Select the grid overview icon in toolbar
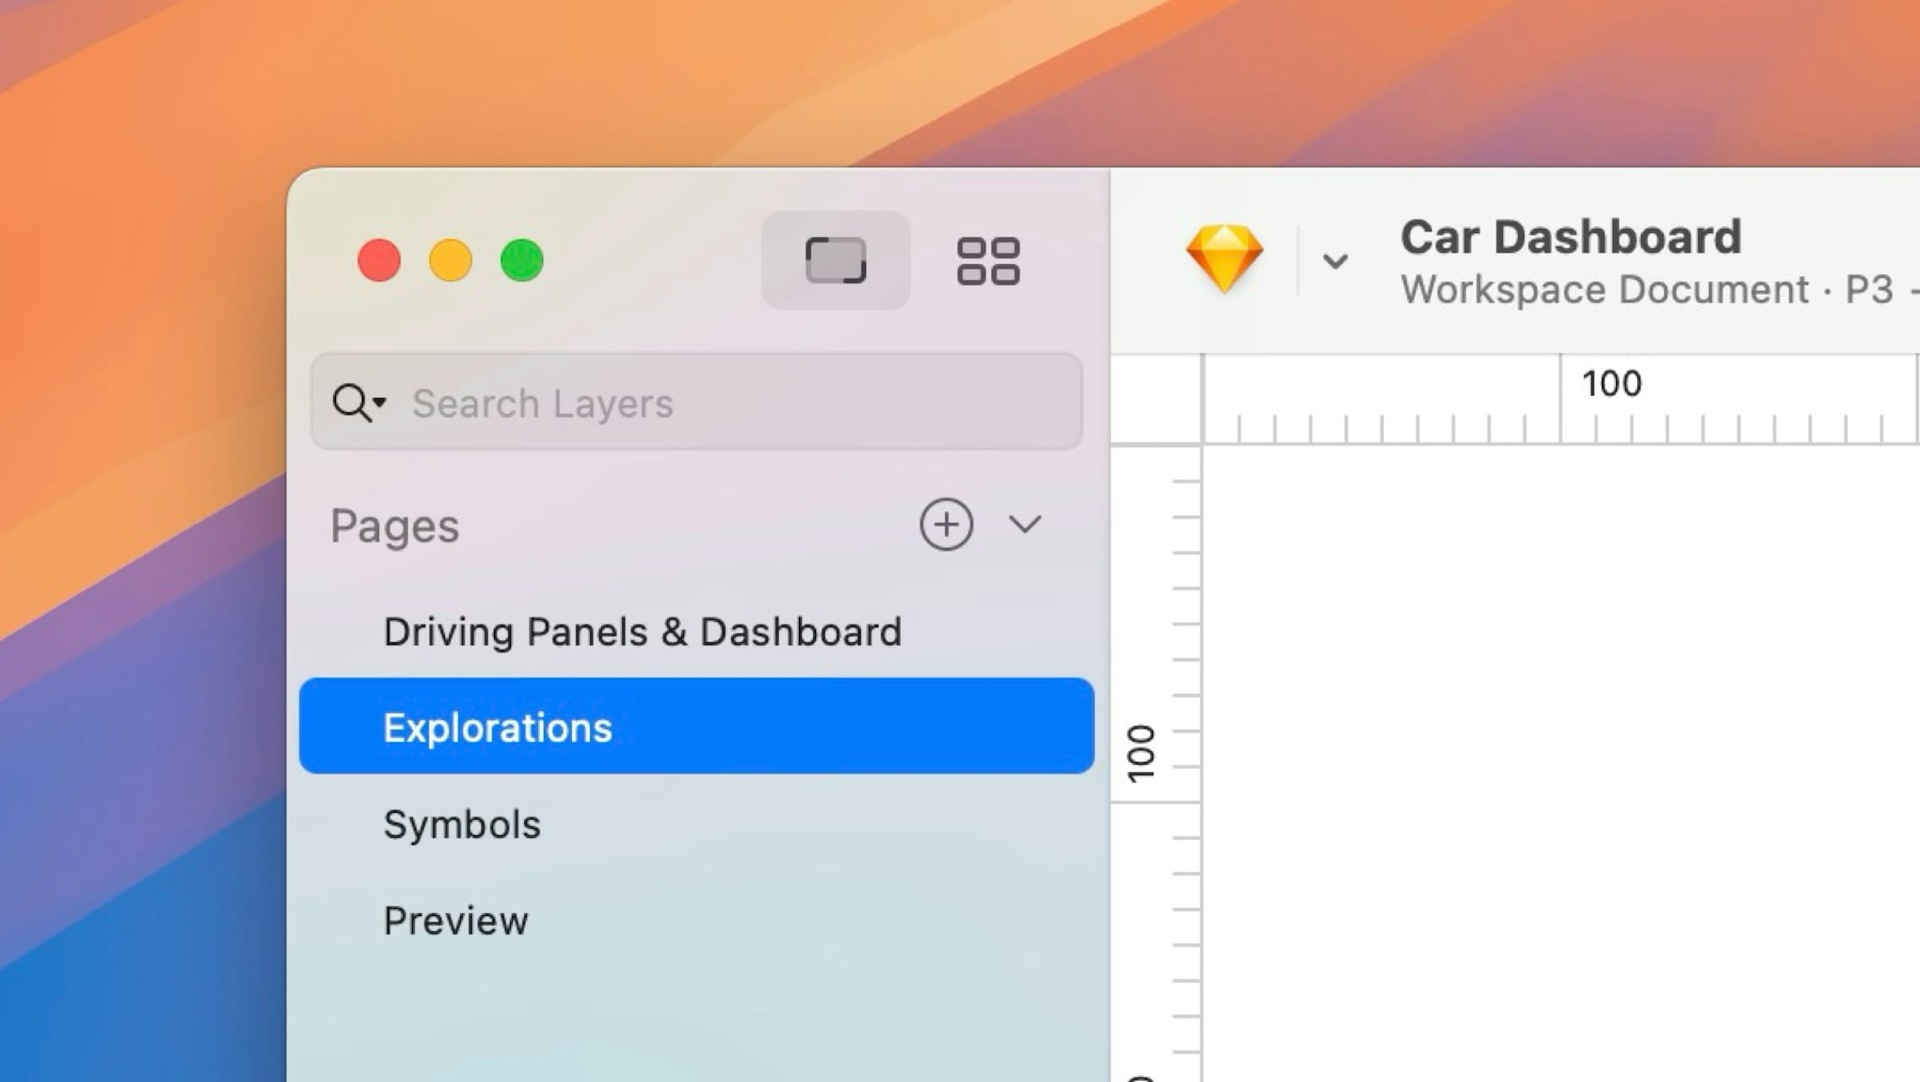1920x1082 pixels. click(x=988, y=261)
